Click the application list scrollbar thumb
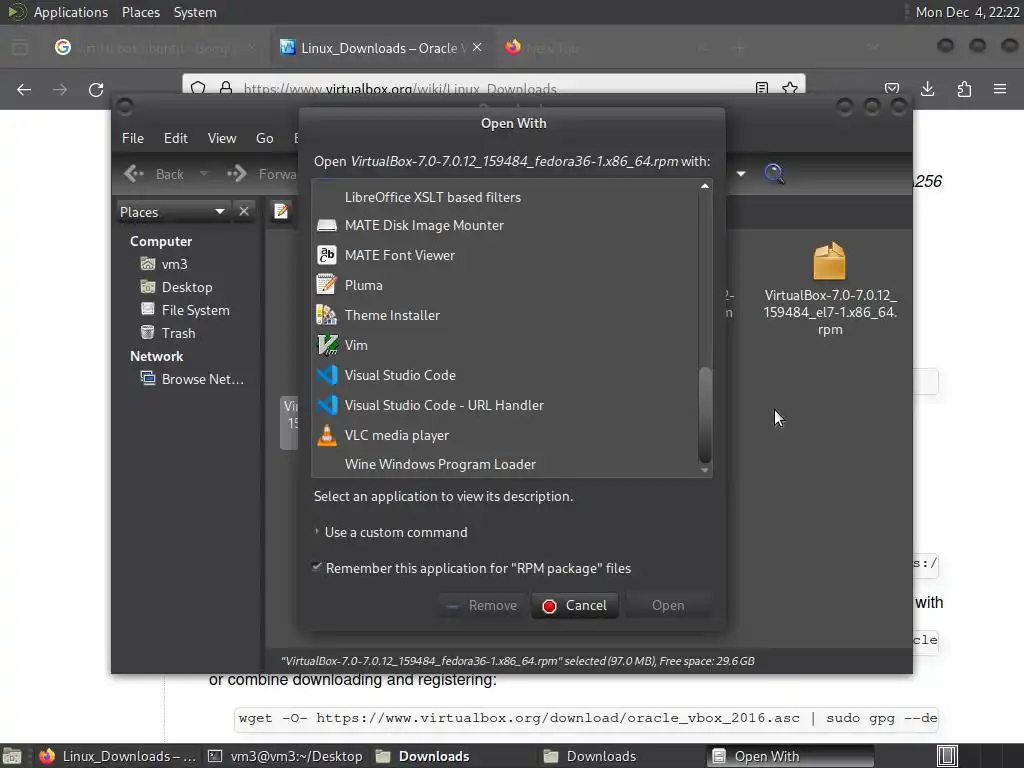 (x=705, y=414)
